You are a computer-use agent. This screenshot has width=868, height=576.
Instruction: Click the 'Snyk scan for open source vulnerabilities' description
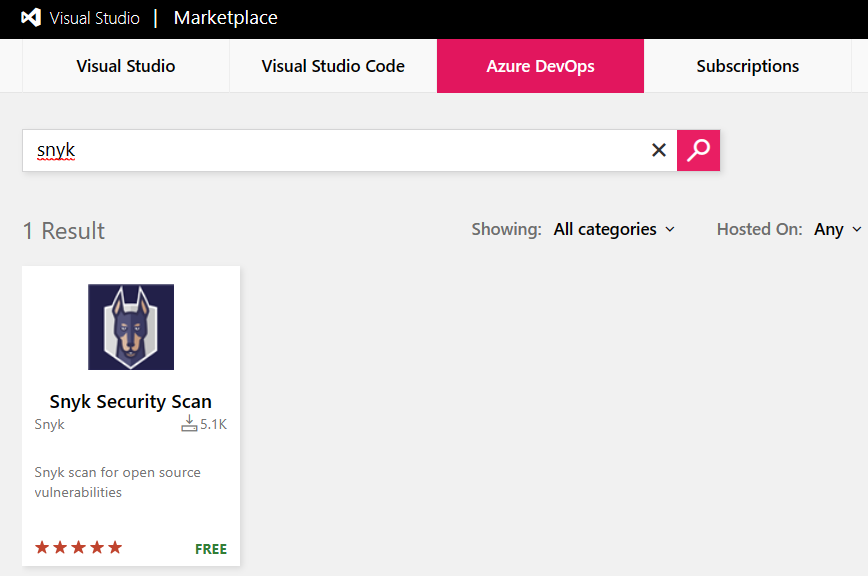(117, 482)
